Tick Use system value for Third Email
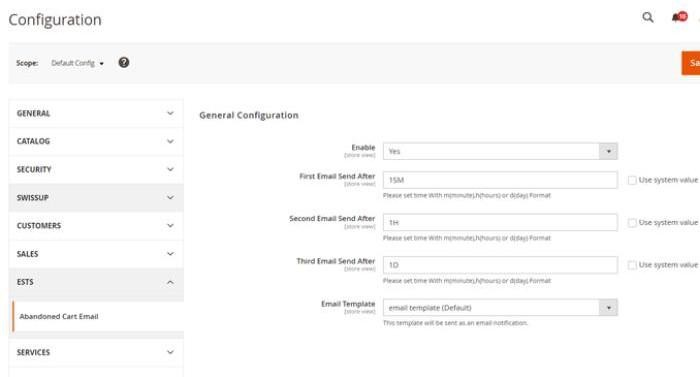This screenshot has width=700, height=377. pyautogui.click(x=632, y=265)
